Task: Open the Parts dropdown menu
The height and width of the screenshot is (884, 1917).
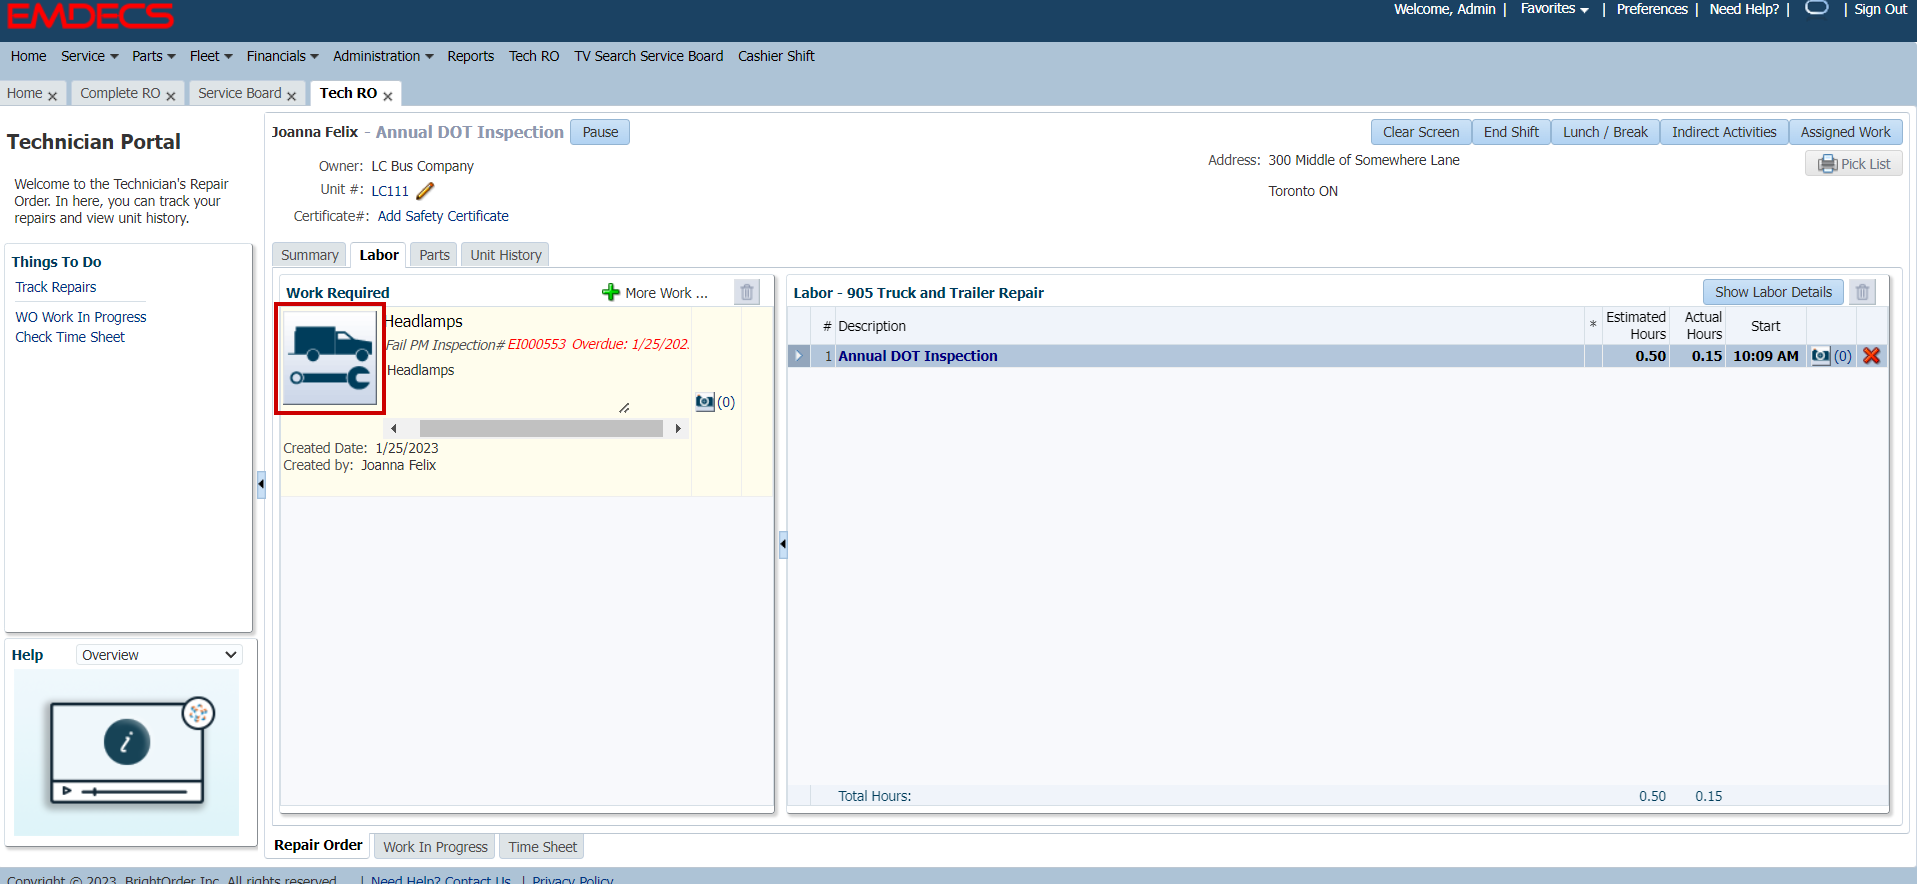Action: (x=154, y=56)
